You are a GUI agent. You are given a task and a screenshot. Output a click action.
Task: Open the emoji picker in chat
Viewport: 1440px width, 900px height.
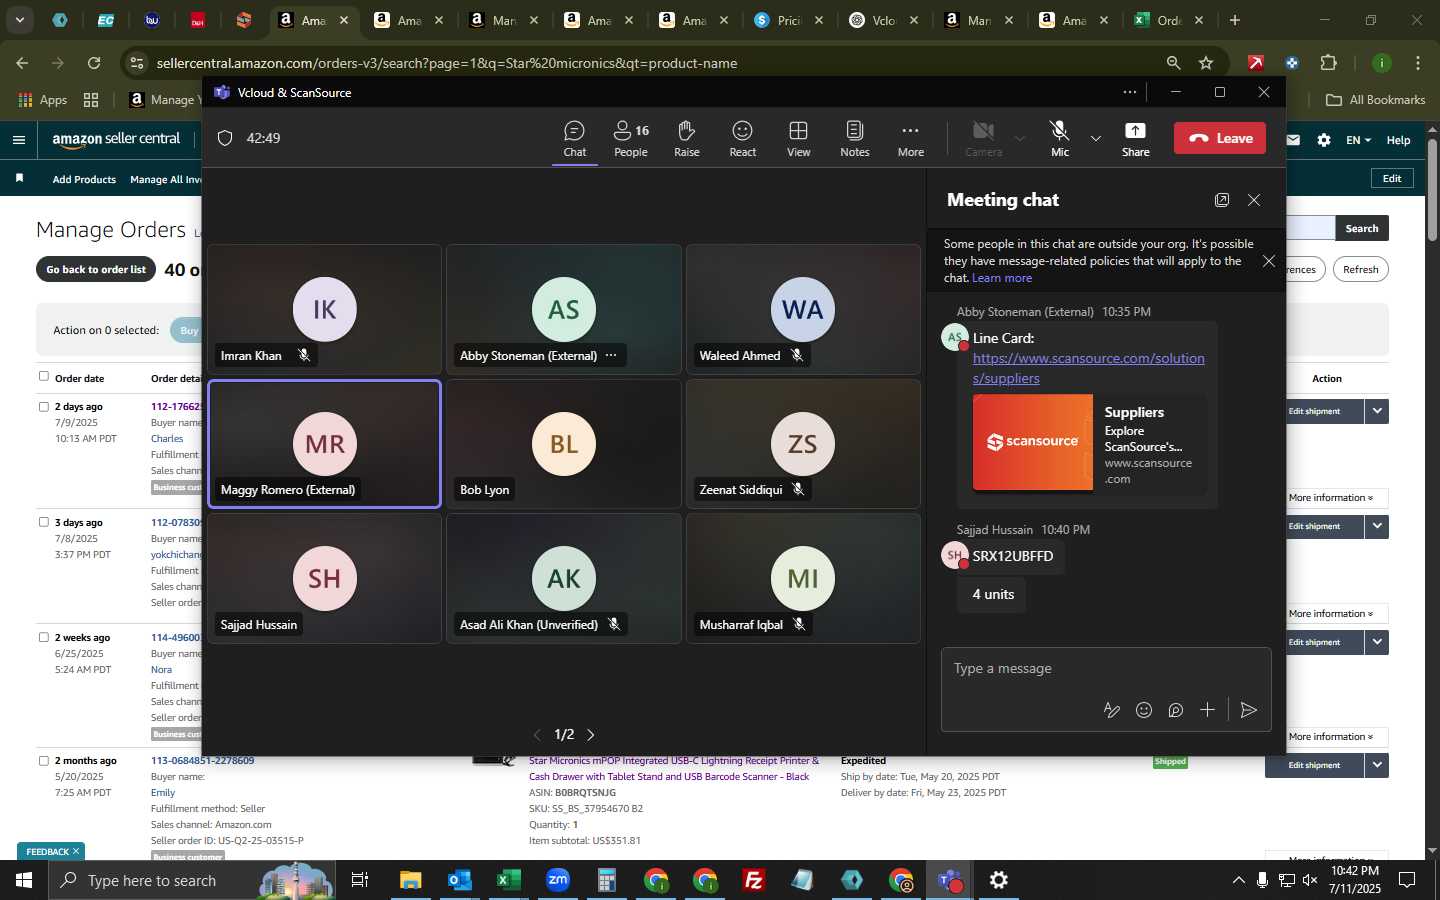[1144, 710]
